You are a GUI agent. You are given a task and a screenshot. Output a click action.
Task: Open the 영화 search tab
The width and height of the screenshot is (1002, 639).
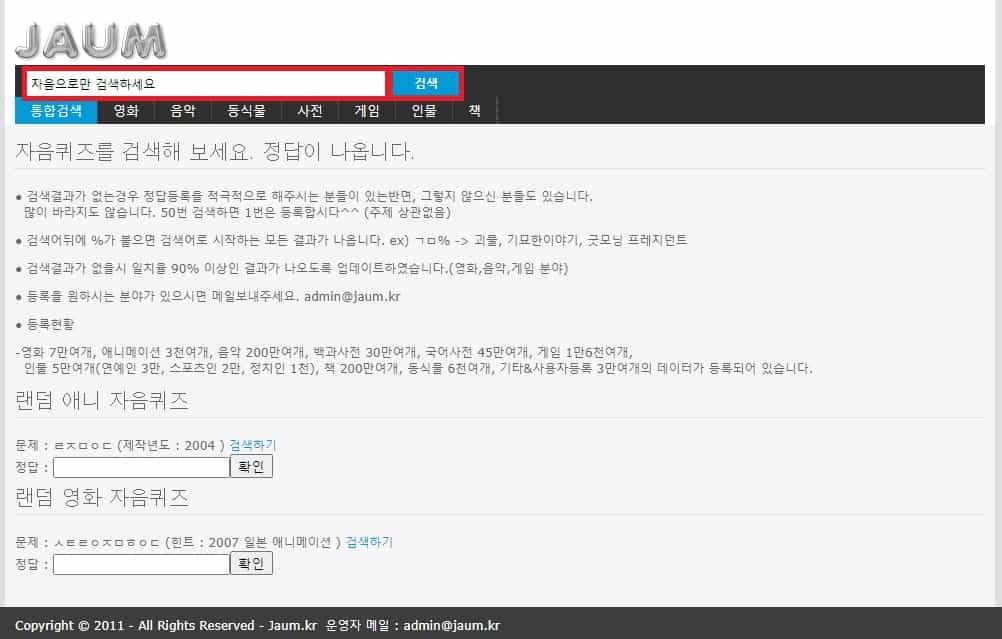124,111
